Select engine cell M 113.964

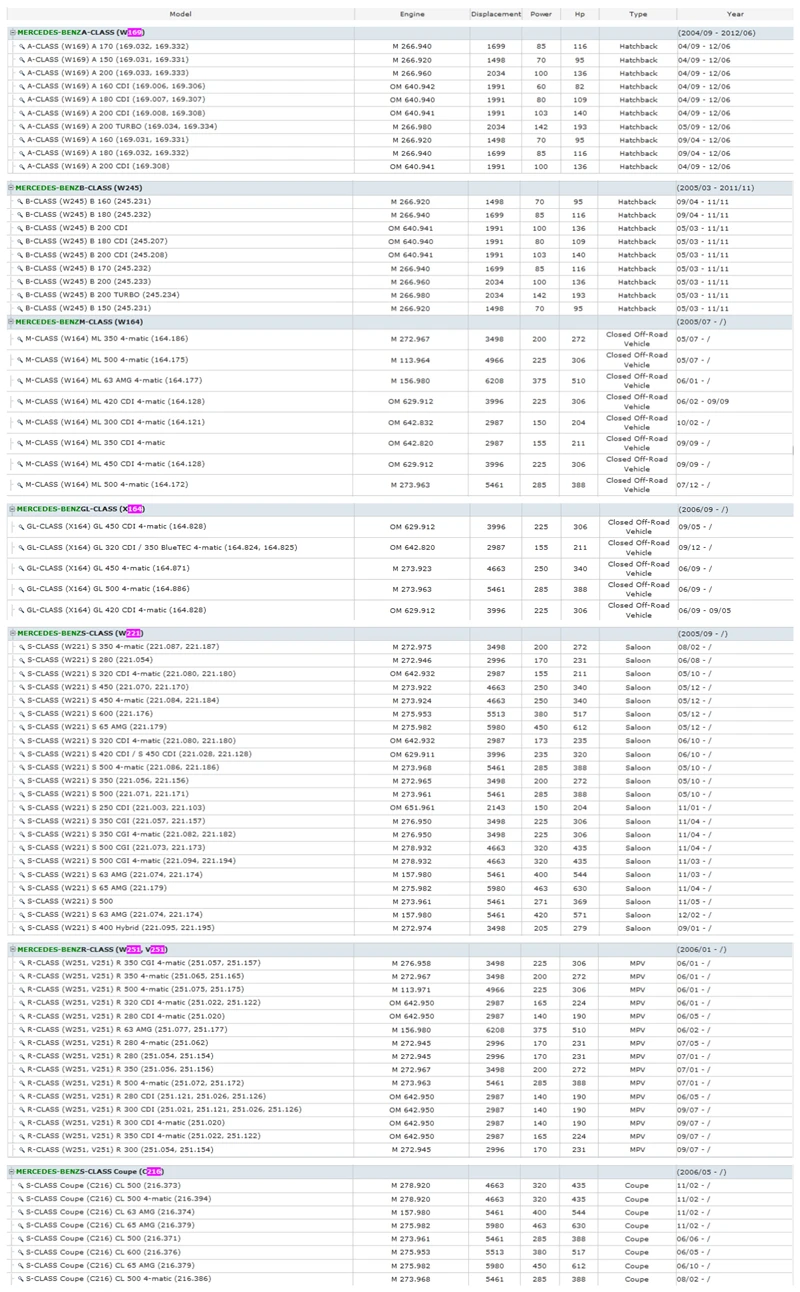click(412, 359)
